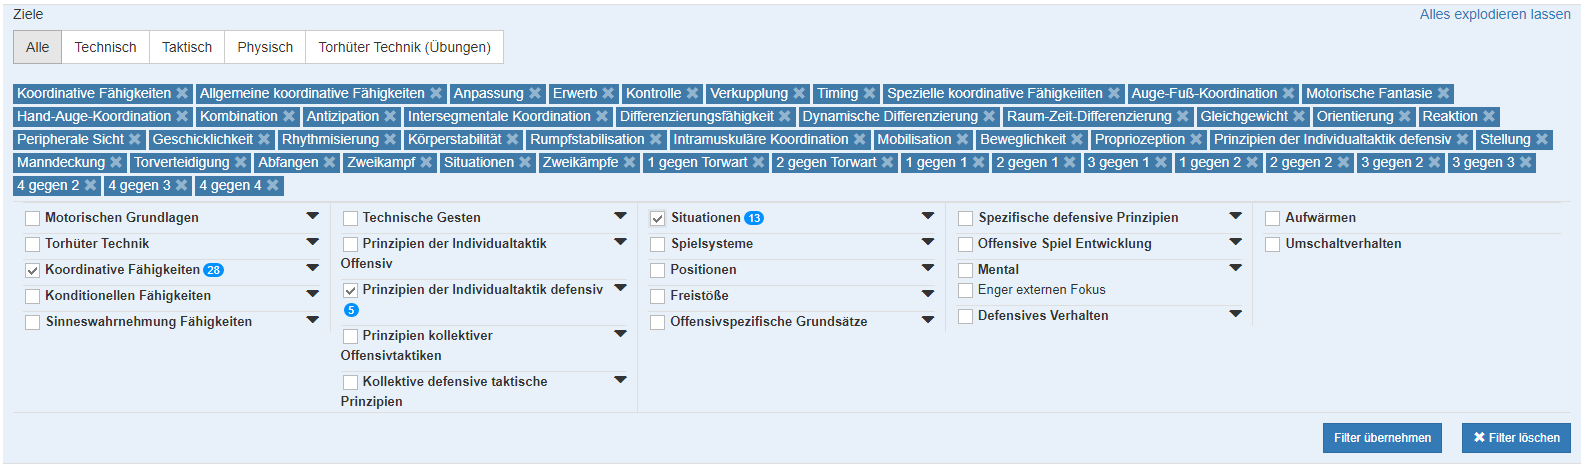Screen dimensions: 1583x465
Task: Click x icon on Motorische Fantasie tag
Action: [x=1443, y=94]
